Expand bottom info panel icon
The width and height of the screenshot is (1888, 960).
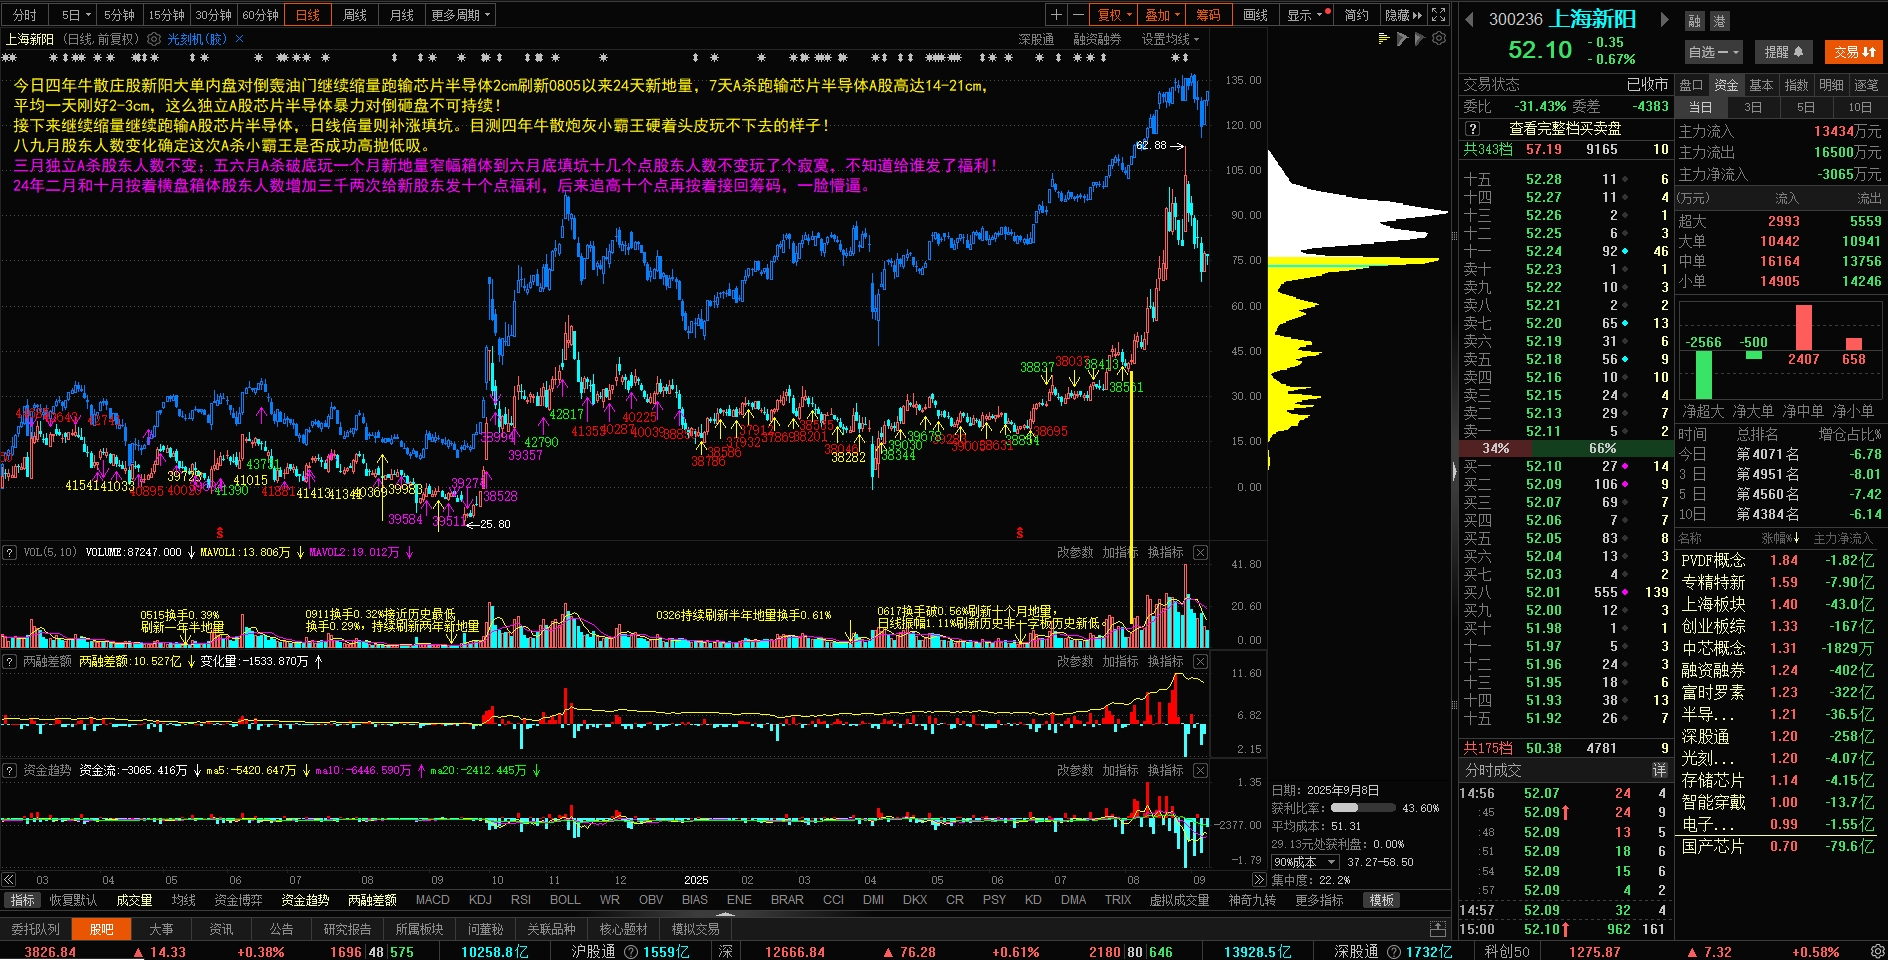point(1438,929)
